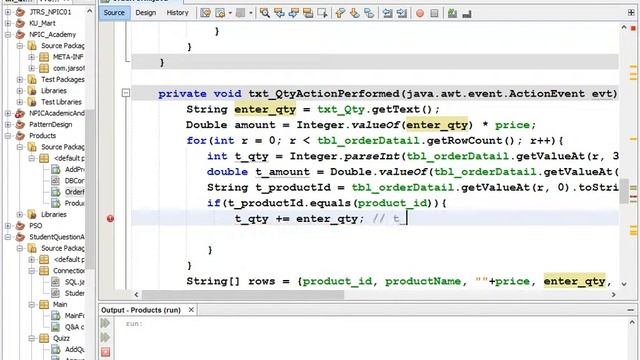The width and height of the screenshot is (640, 360).
Task: Stop Macro Recording square icon
Action: click(434, 13)
